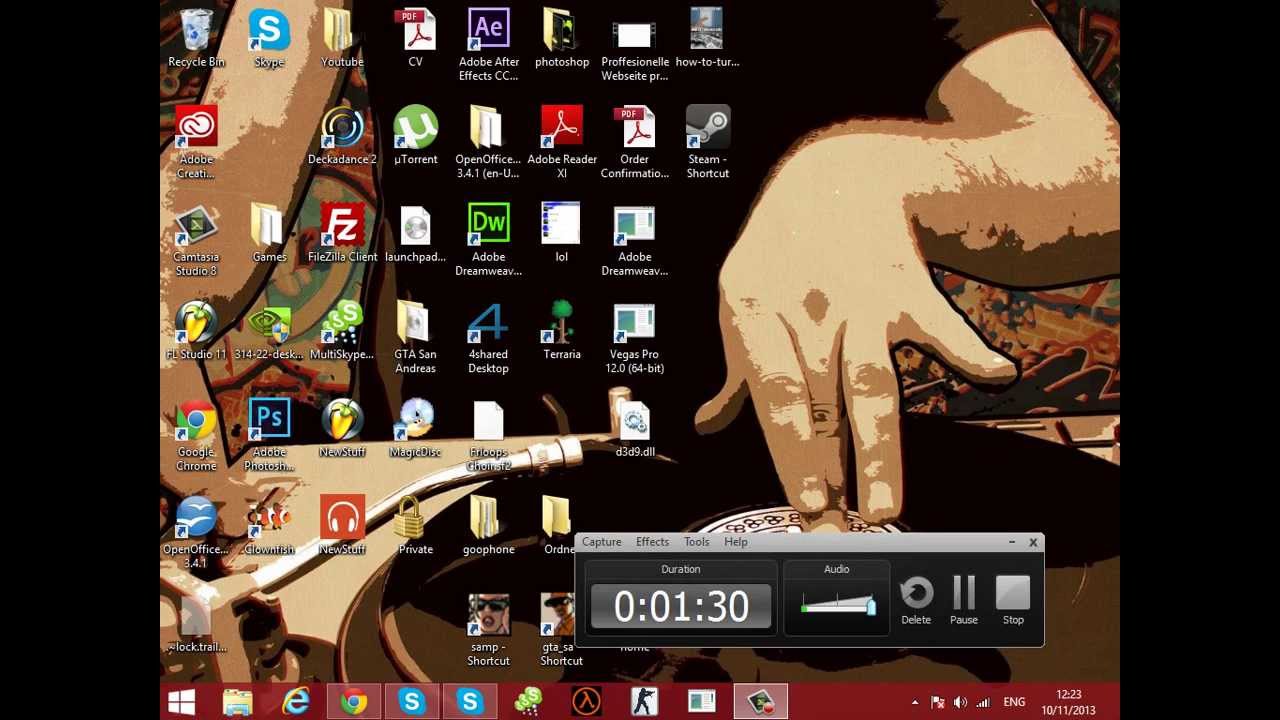1280x720 pixels.
Task: Switch to Chrome in the taskbar
Action: [x=354, y=702]
